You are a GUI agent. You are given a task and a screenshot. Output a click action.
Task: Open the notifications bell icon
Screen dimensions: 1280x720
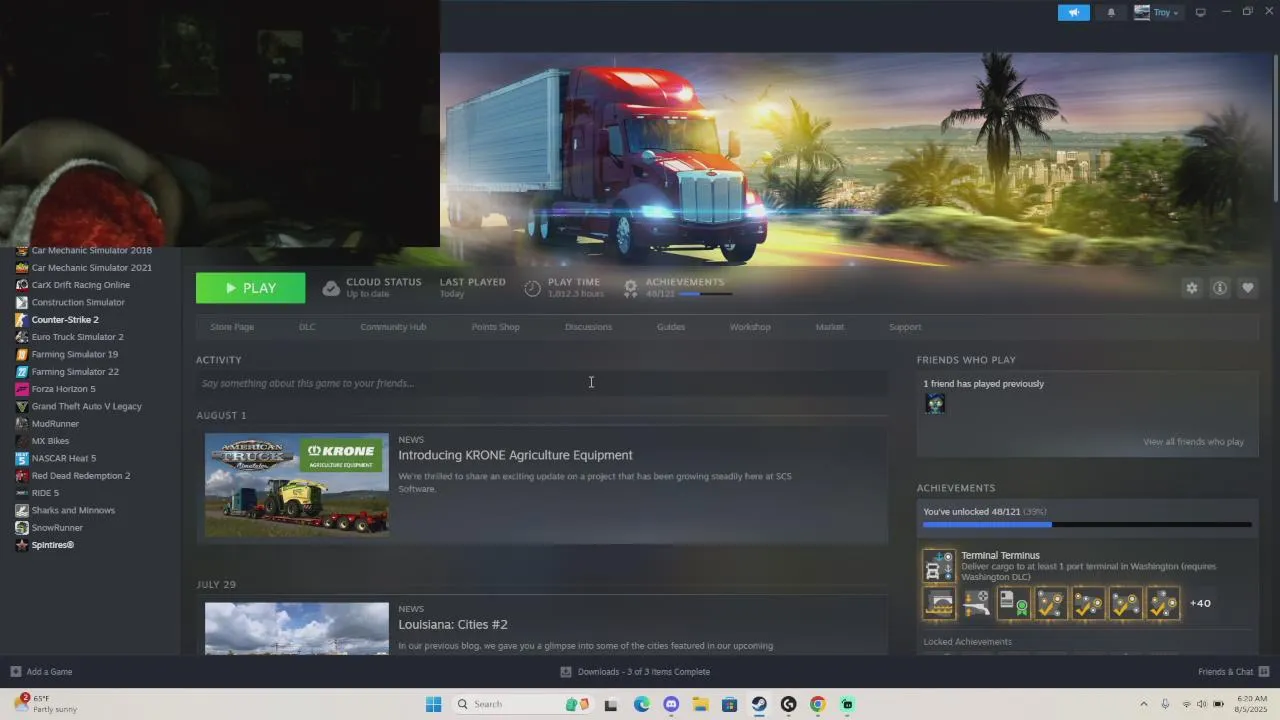coord(1111,12)
